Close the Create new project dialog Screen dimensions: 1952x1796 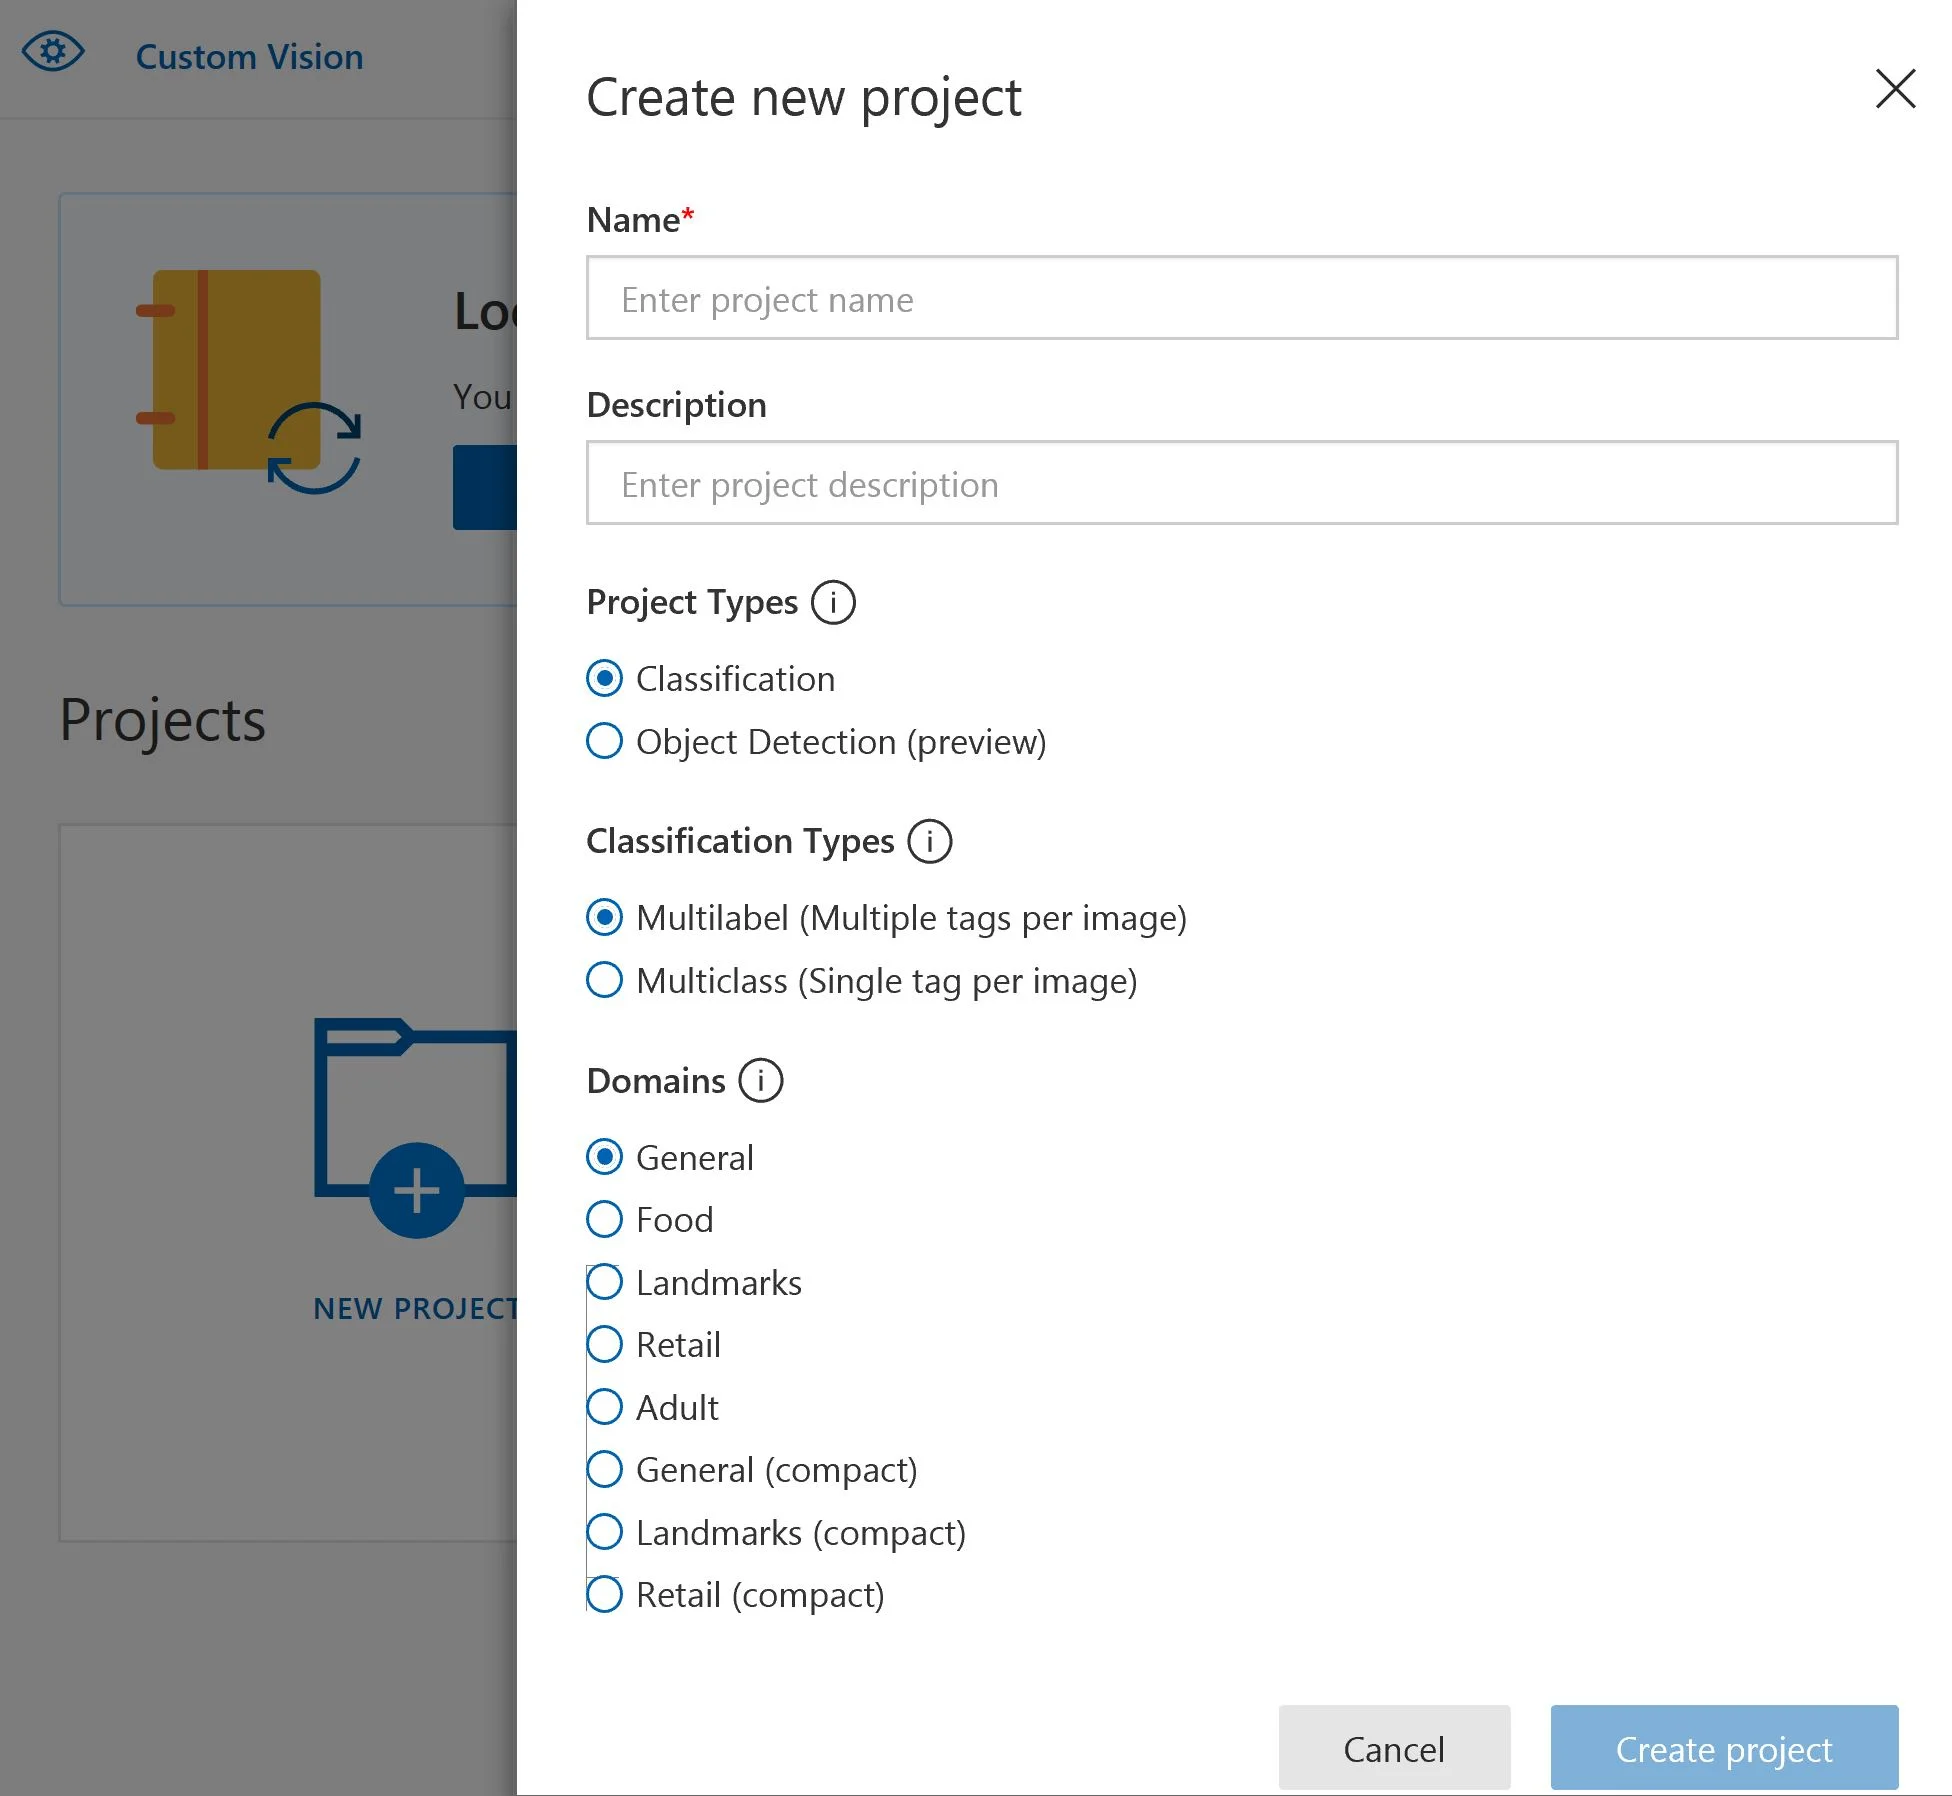tap(1893, 89)
